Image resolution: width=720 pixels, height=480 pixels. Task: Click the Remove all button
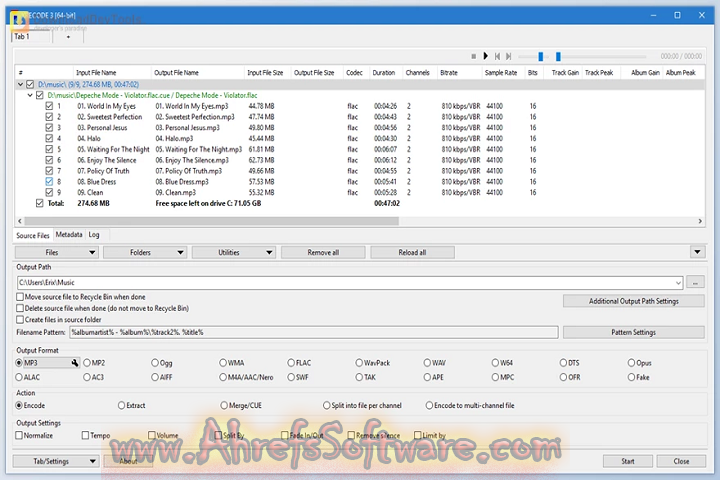(x=323, y=253)
